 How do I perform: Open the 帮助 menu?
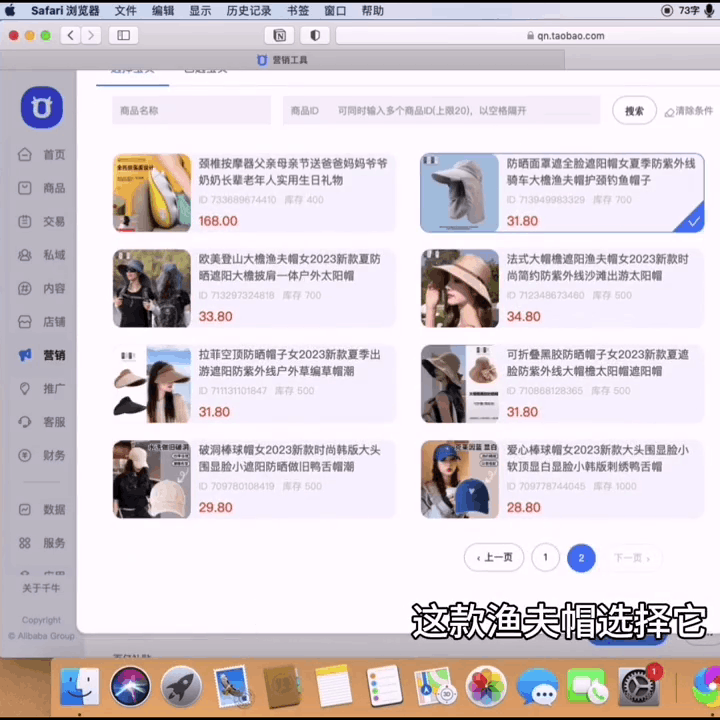372,11
